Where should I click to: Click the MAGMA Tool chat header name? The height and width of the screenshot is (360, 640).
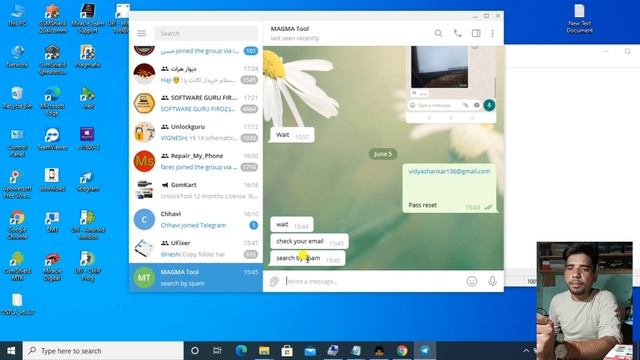tap(290, 29)
